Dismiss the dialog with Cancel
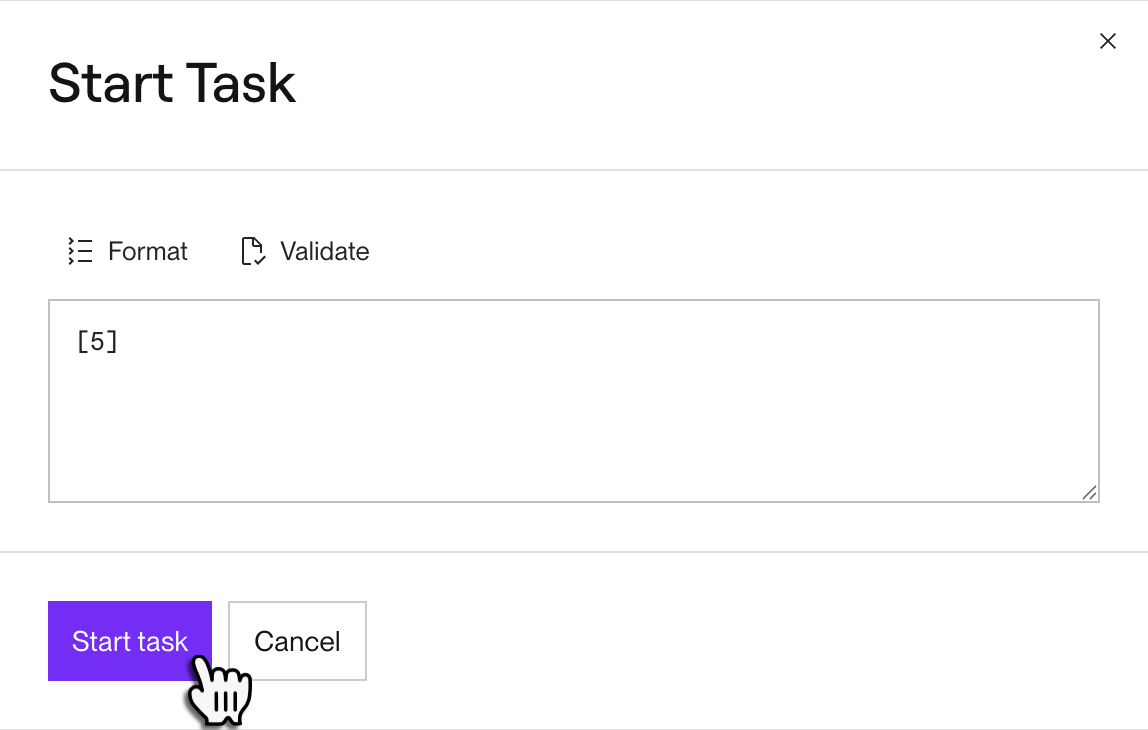Viewport: 1148px width, 730px height. click(x=297, y=641)
